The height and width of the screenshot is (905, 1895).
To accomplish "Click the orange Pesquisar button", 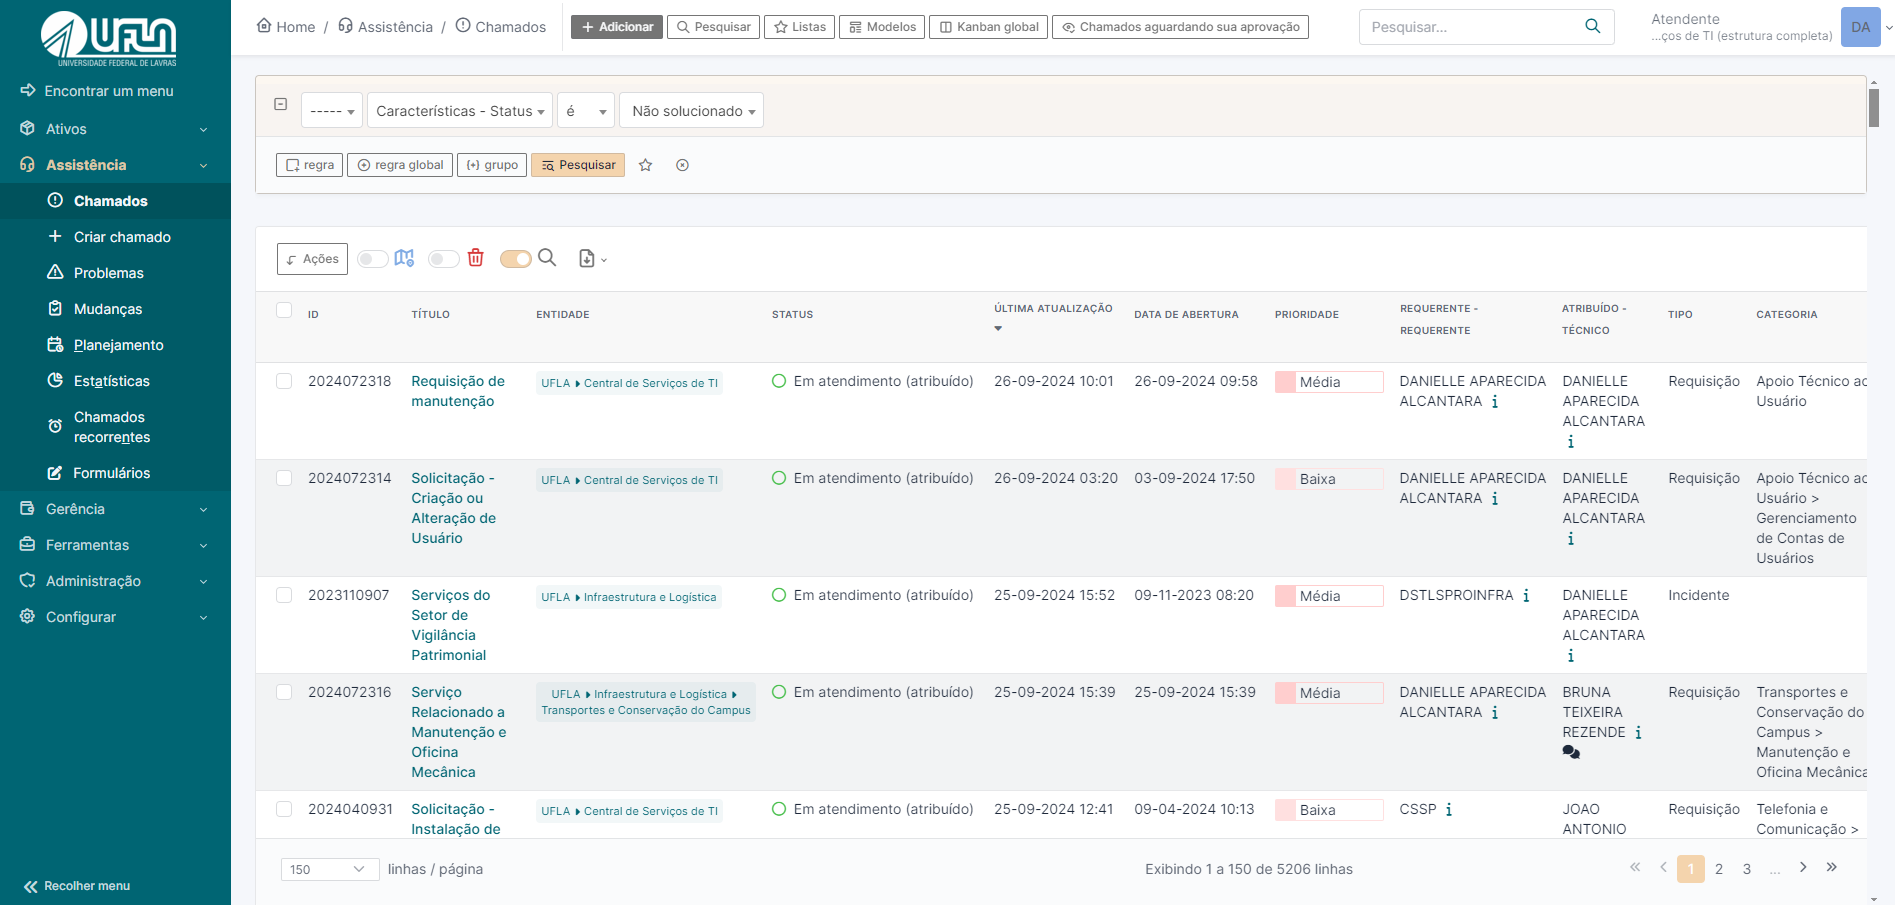I will [578, 165].
